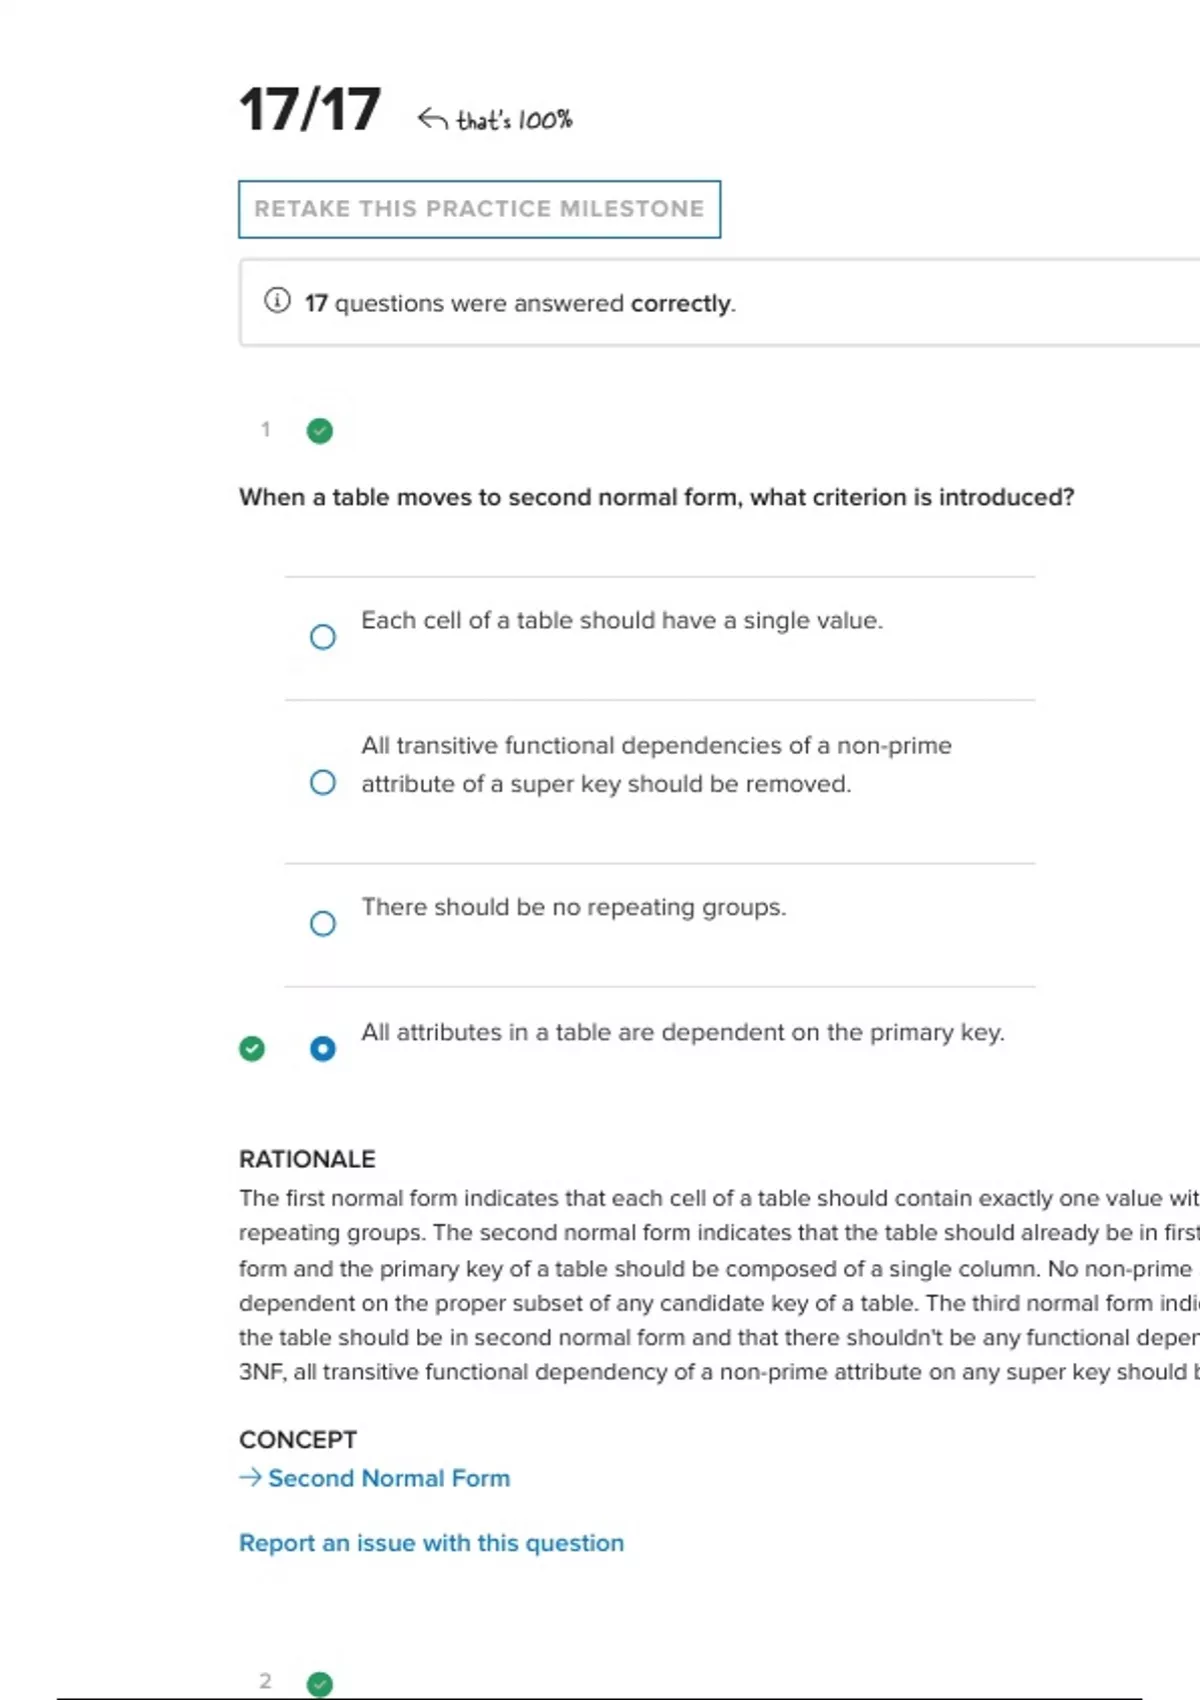Choose the "no repeating groups" radio option
Screen dimensions: 1200x1700
(322, 923)
